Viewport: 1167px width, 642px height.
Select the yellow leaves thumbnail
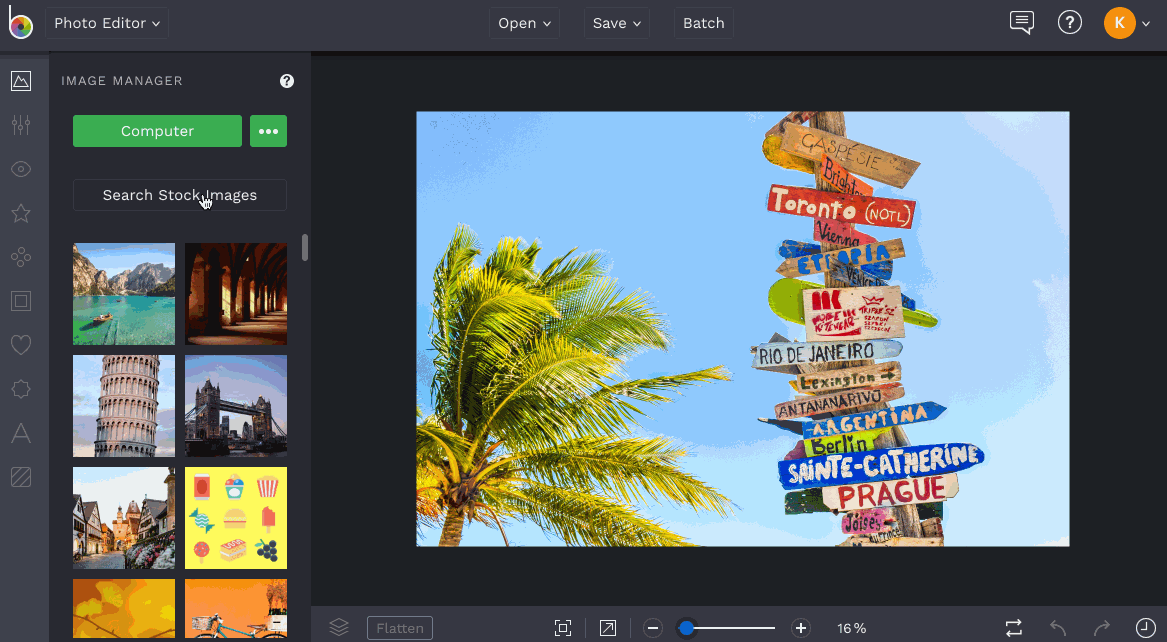(124, 609)
